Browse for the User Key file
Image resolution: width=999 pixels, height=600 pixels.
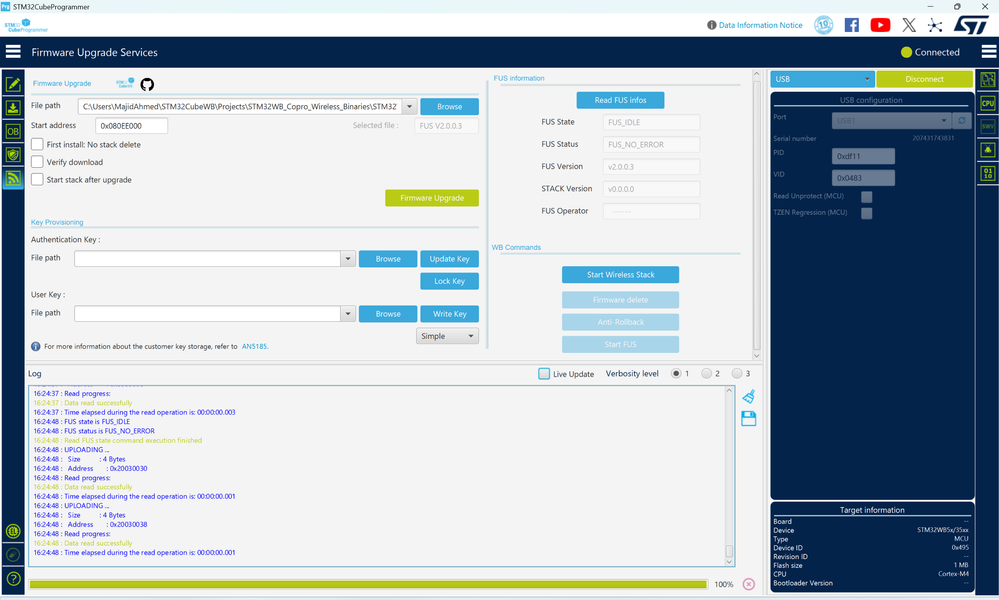click(388, 313)
